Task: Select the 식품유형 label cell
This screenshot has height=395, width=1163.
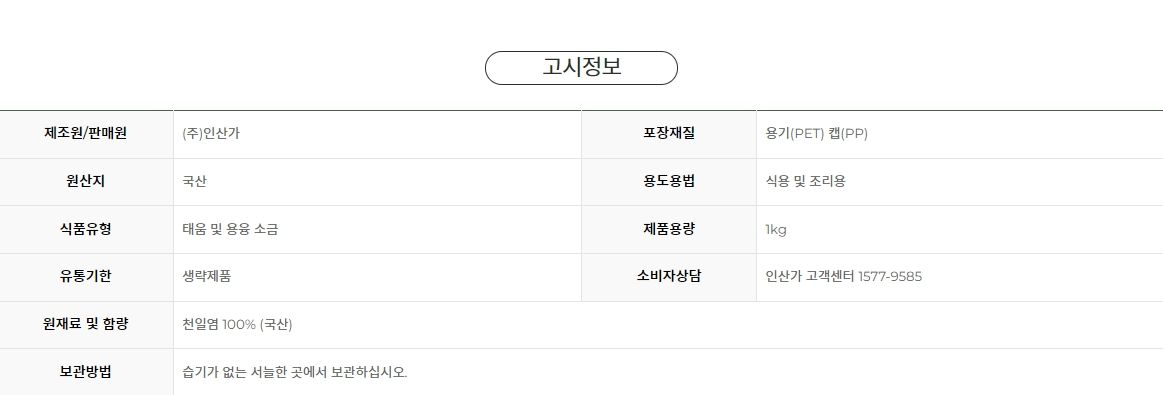Action: coord(86,229)
